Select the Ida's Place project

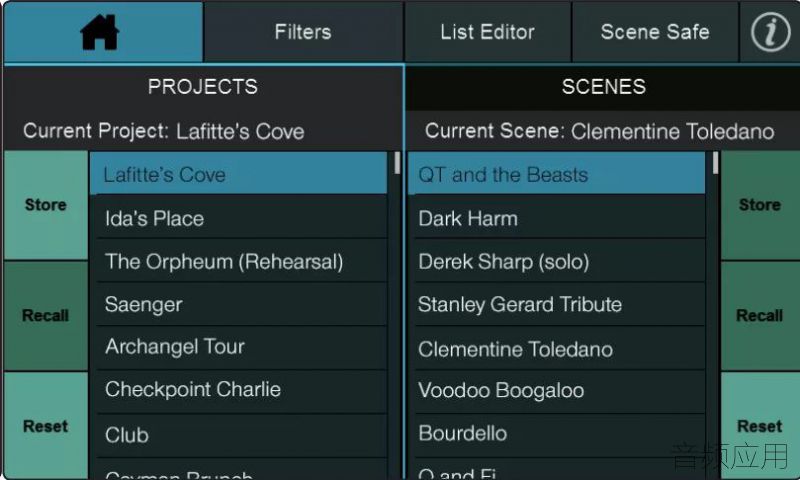coord(238,218)
